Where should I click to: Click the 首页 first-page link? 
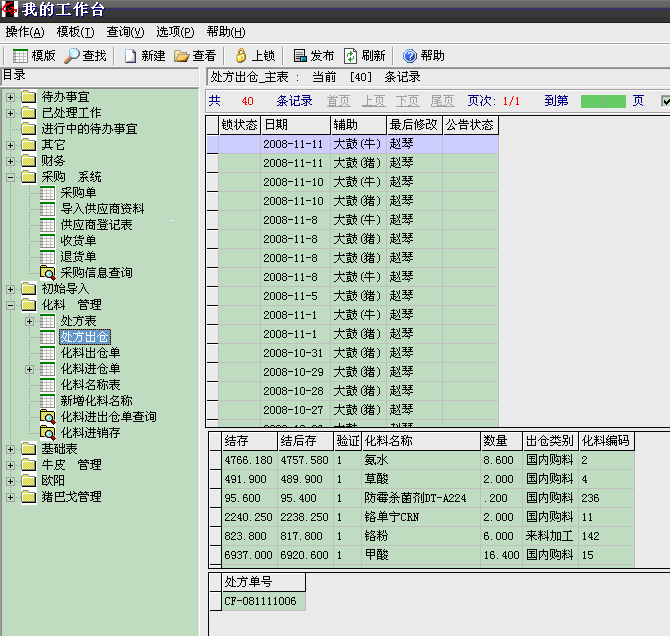coord(338,101)
